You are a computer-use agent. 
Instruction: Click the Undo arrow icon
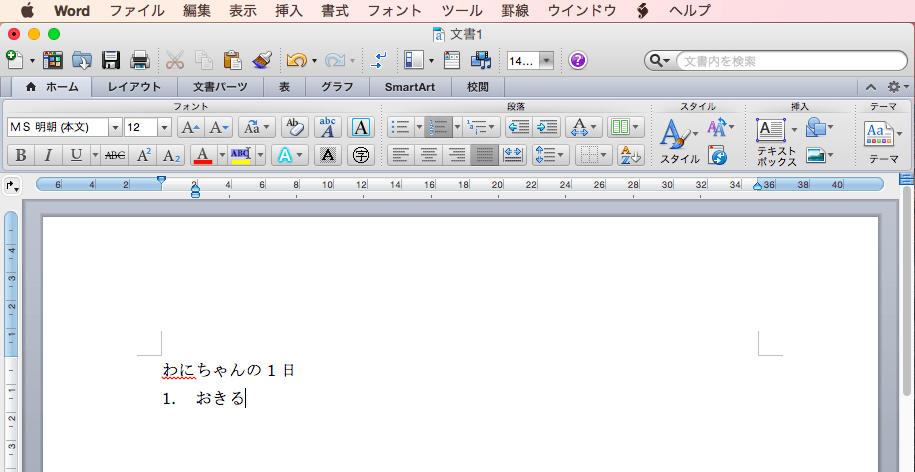point(296,60)
